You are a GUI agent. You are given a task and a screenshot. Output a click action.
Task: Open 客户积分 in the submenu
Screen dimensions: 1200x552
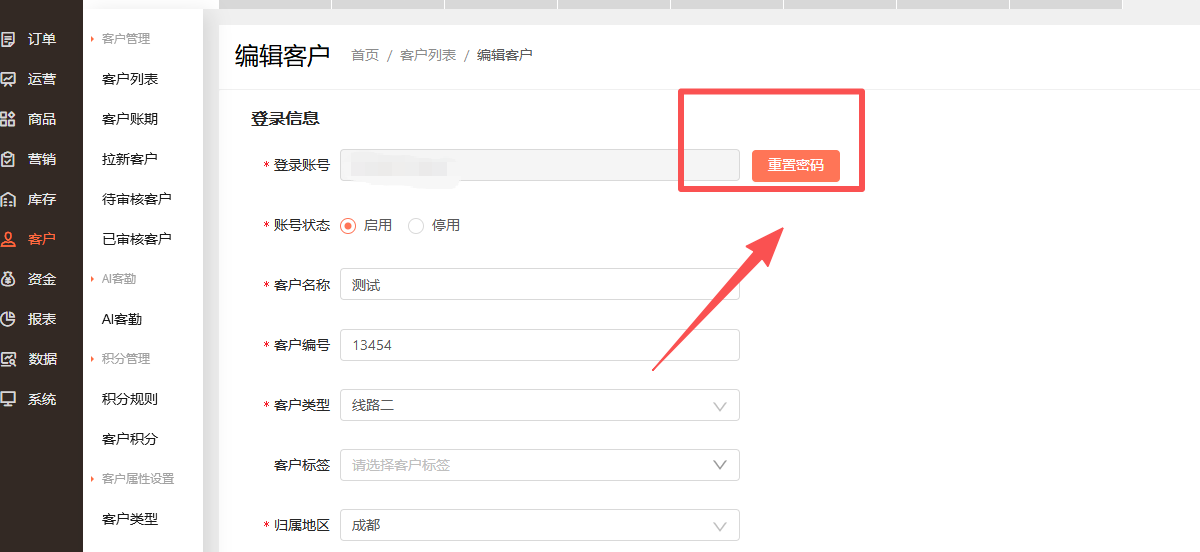tap(130, 439)
